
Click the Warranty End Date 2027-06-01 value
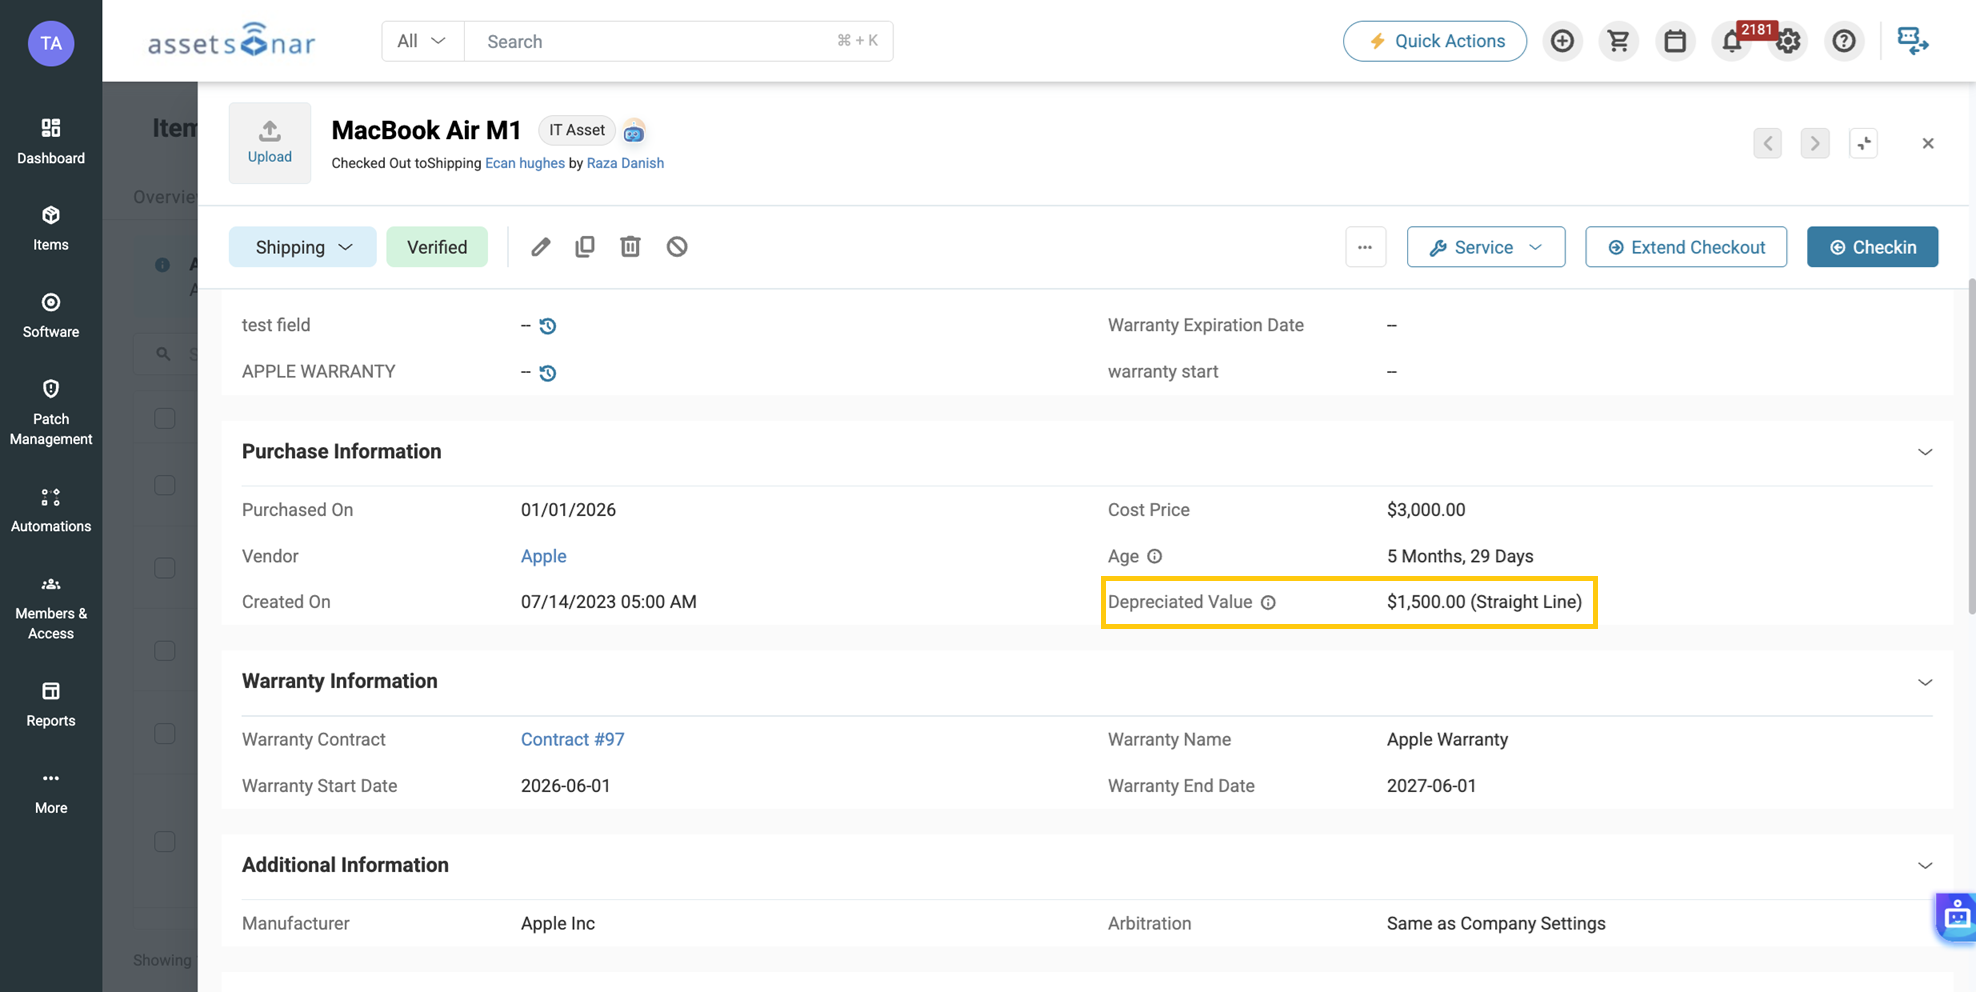click(1431, 786)
